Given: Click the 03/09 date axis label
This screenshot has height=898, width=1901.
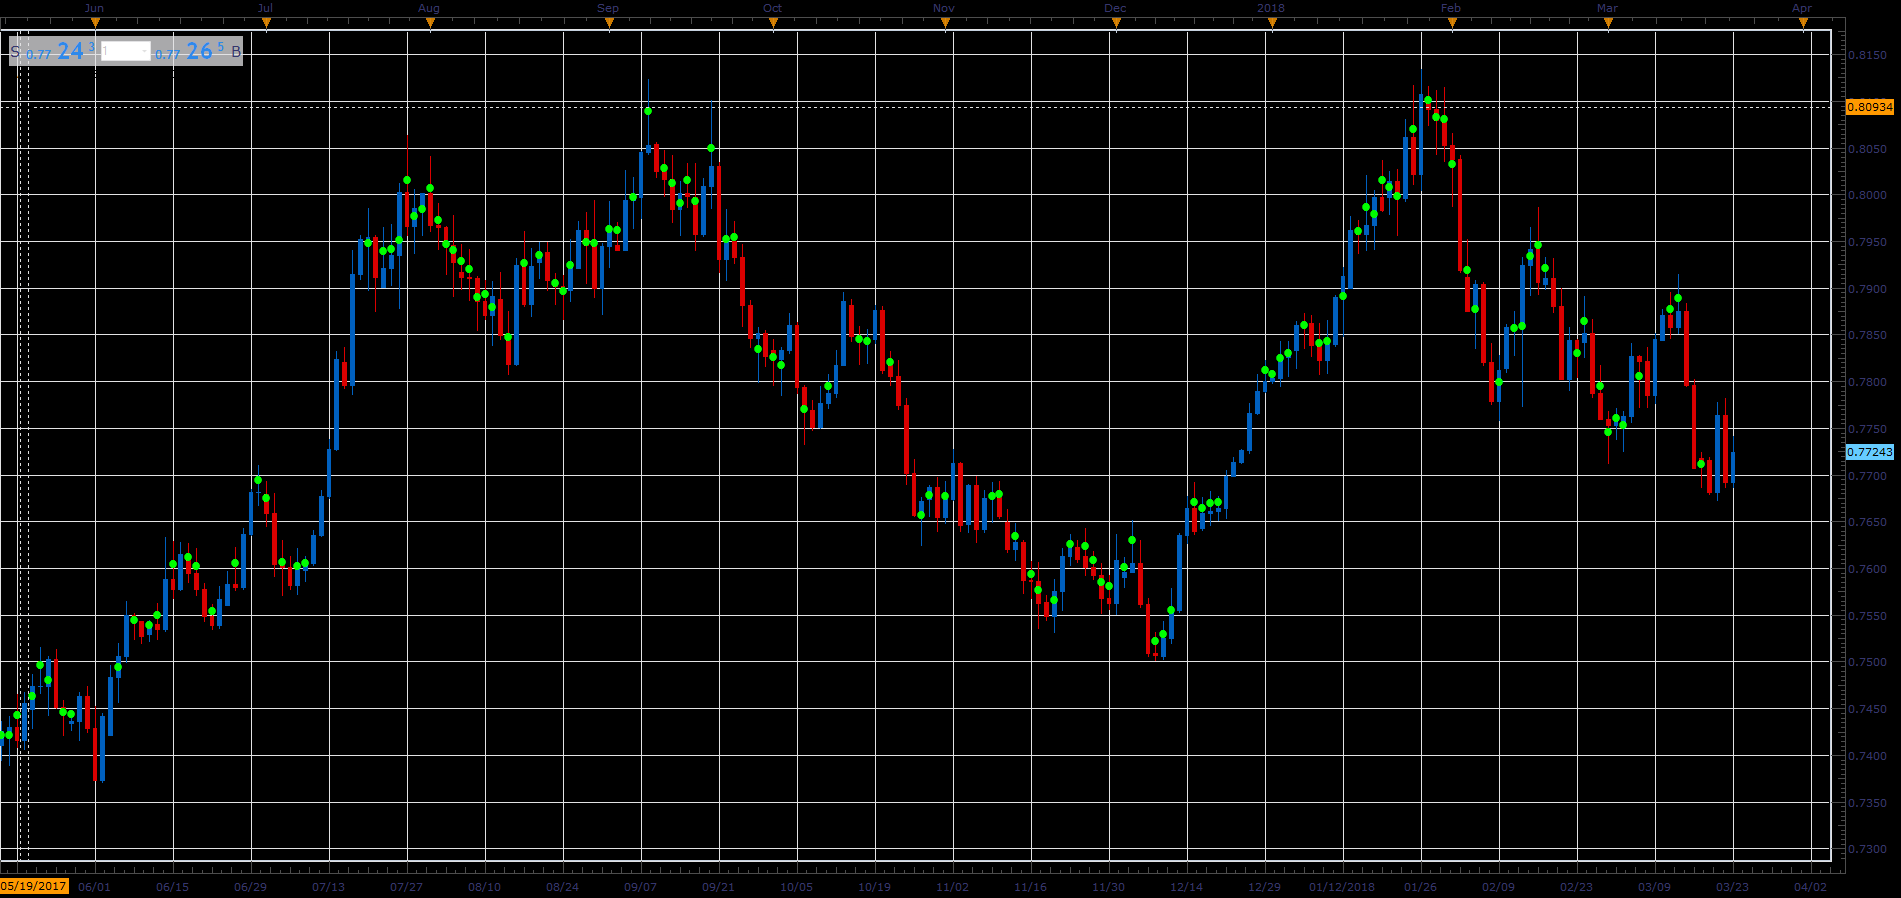Looking at the screenshot, I should click(x=1654, y=887).
